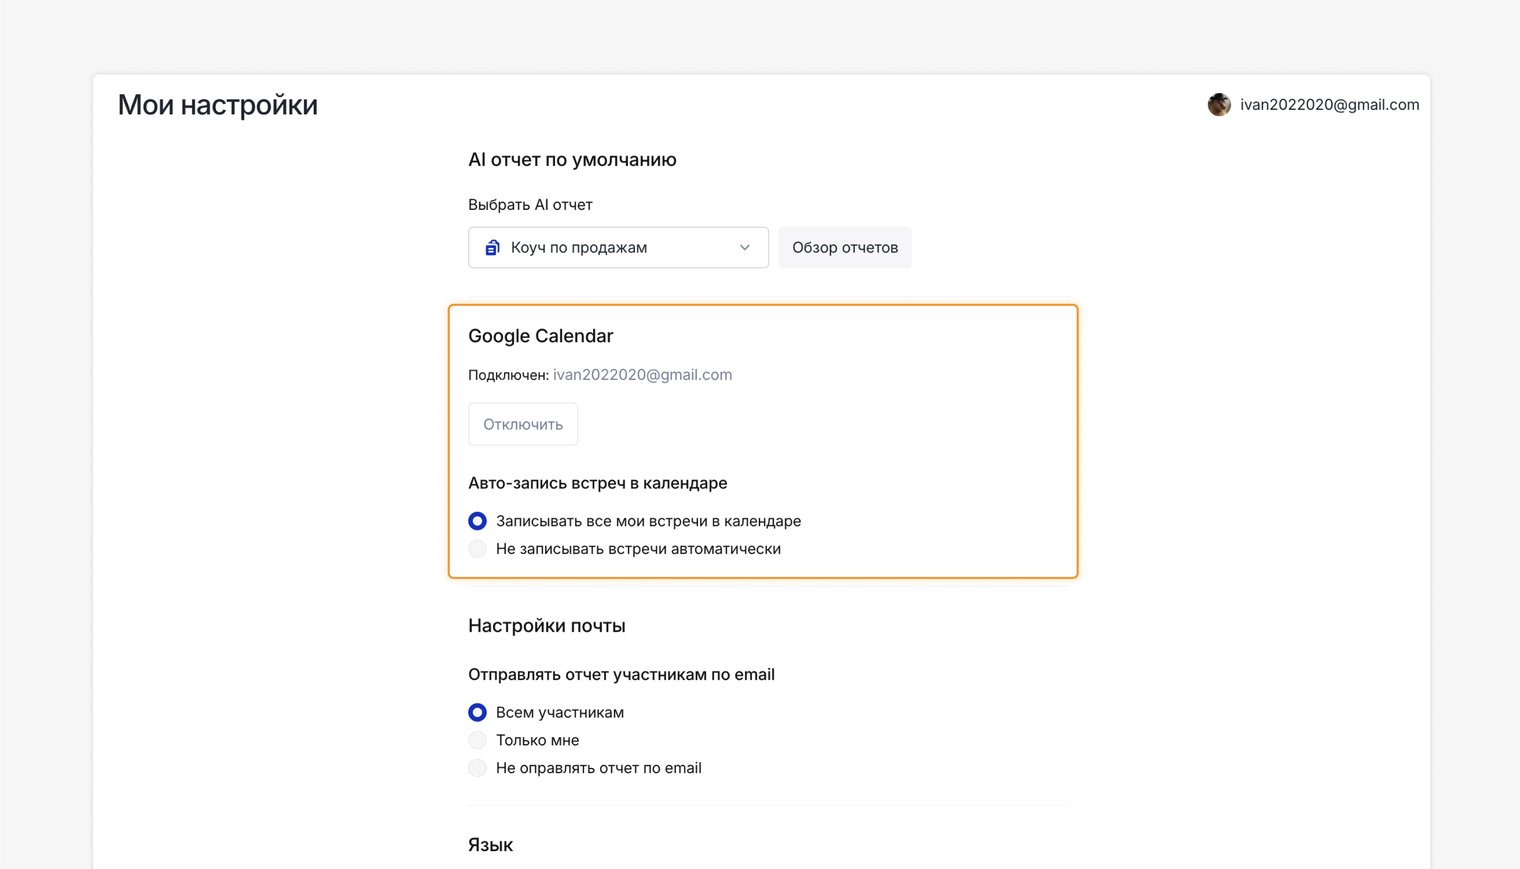
Task: Click the "Выбрать AI отчет" field label
Action: pyautogui.click(x=530, y=205)
